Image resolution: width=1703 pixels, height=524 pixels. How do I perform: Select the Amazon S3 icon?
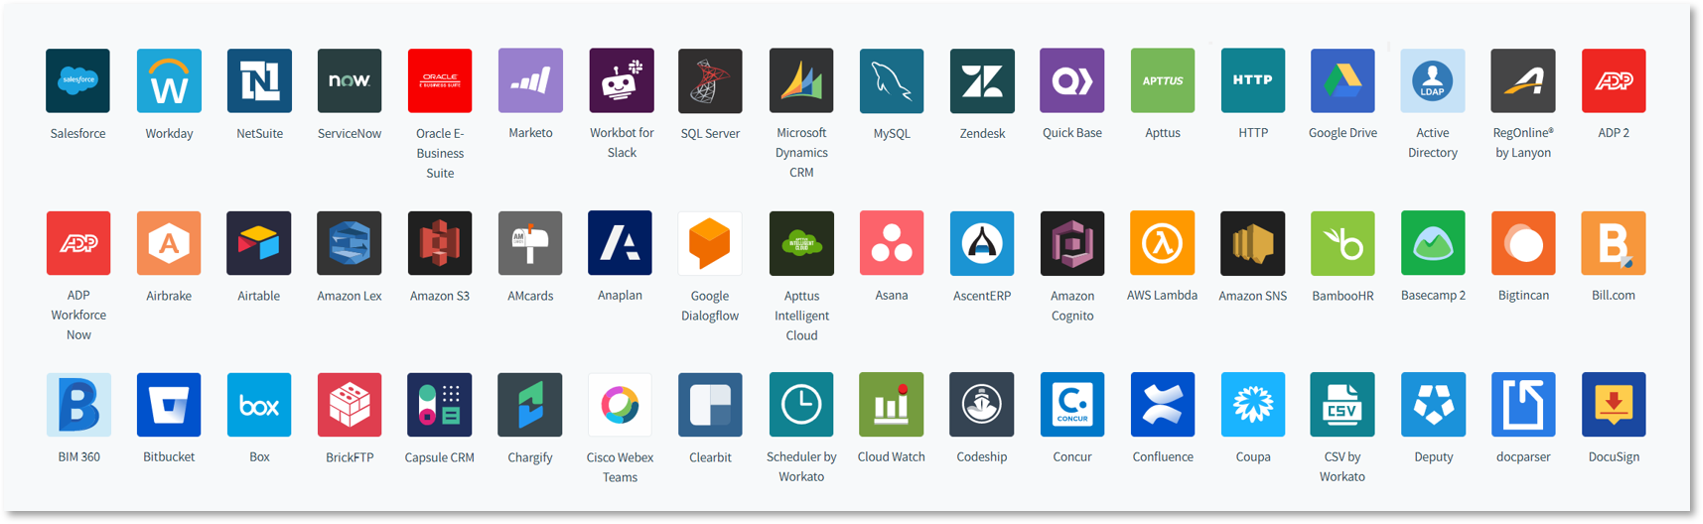pos(440,243)
